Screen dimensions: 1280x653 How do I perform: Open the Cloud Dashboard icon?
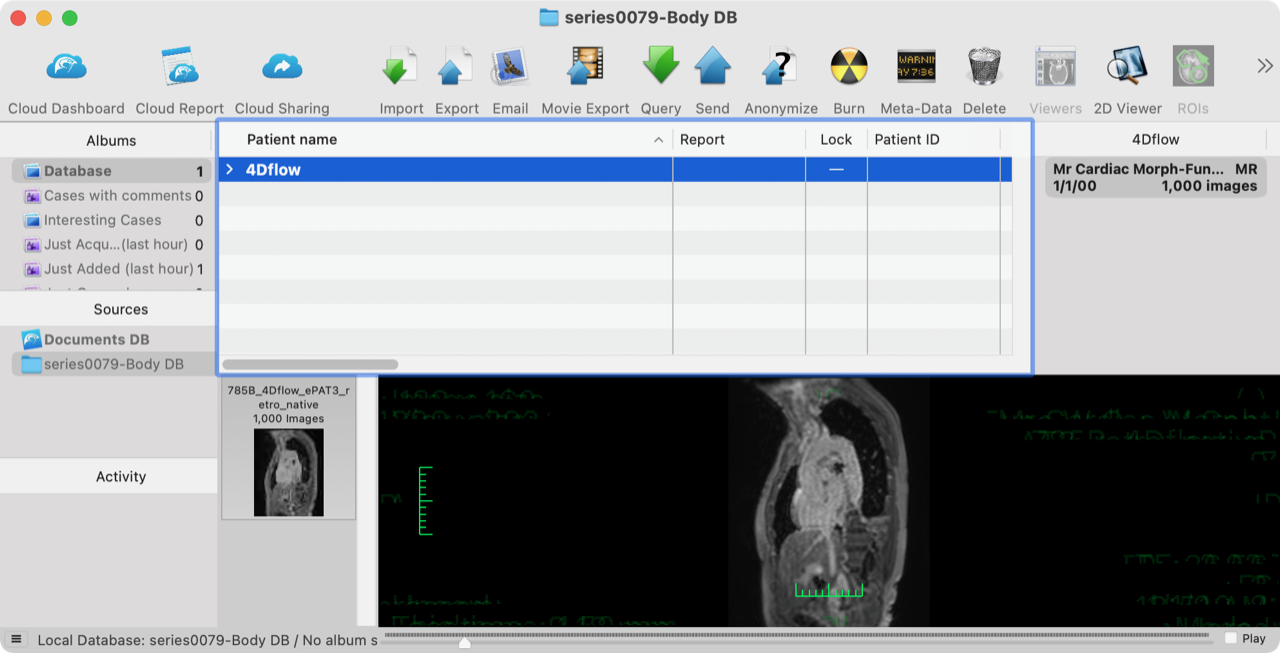click(66, 68)
